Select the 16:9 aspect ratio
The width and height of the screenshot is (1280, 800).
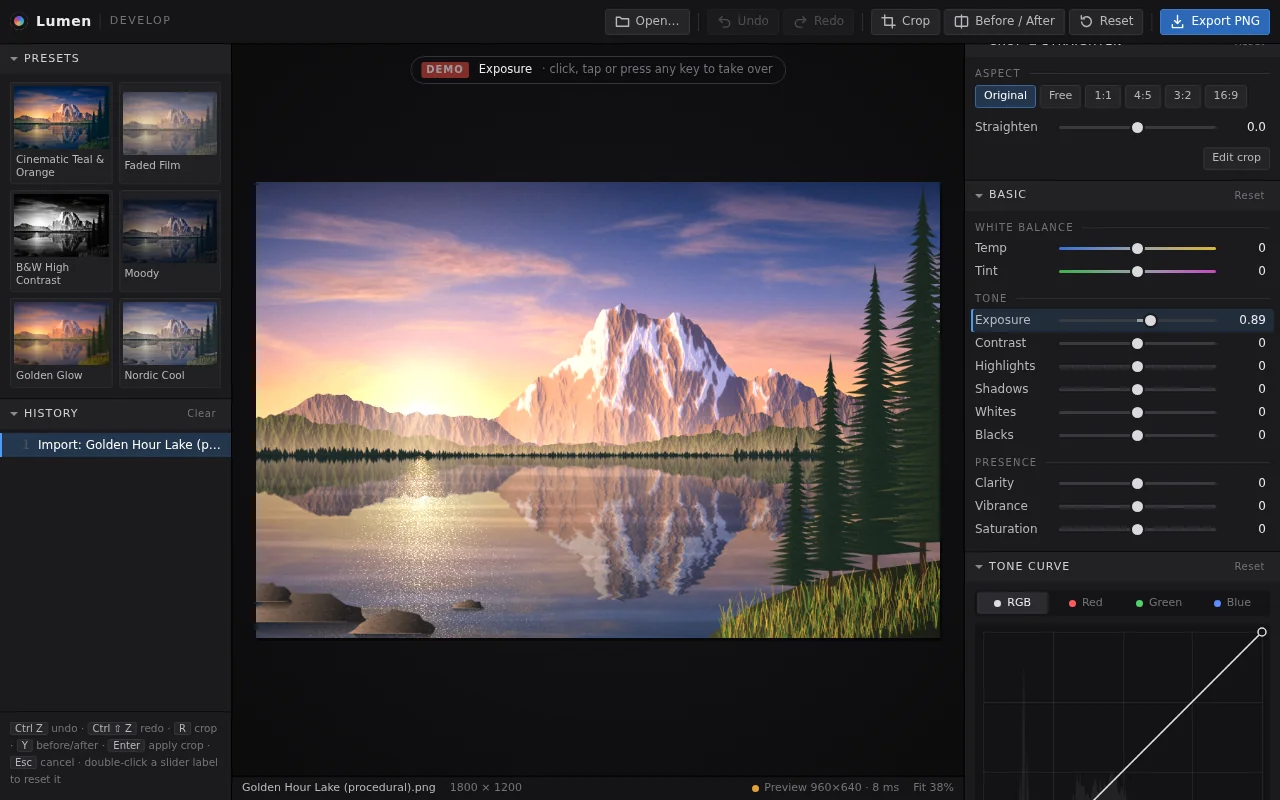(x=1226, y=96)
